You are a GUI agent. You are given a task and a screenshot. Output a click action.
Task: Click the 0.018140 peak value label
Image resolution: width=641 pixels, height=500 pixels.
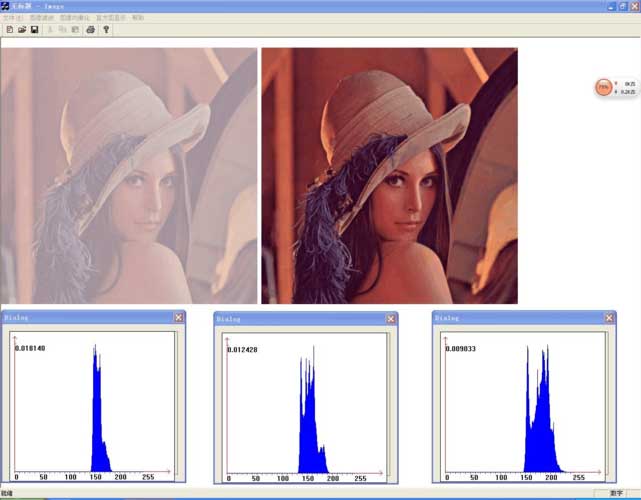point(30,348)
